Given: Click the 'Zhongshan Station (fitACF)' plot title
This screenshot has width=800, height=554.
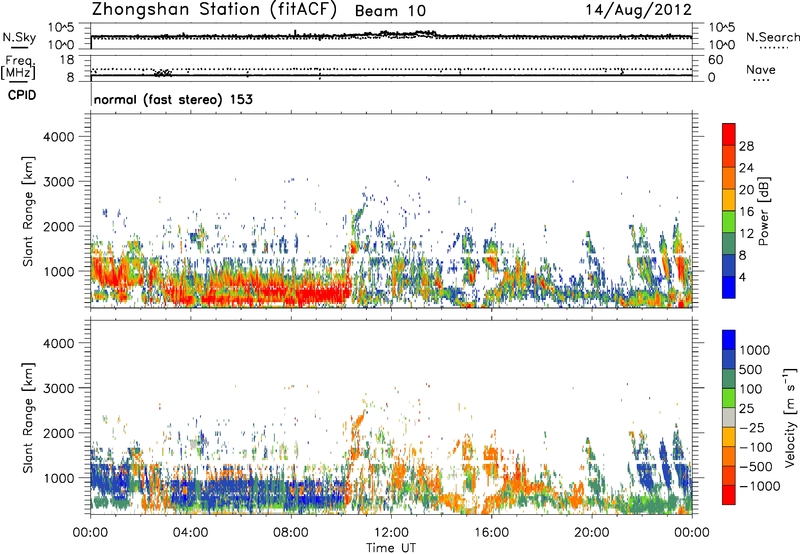Looking at the screenshot, I should click(x=214, y=9).
